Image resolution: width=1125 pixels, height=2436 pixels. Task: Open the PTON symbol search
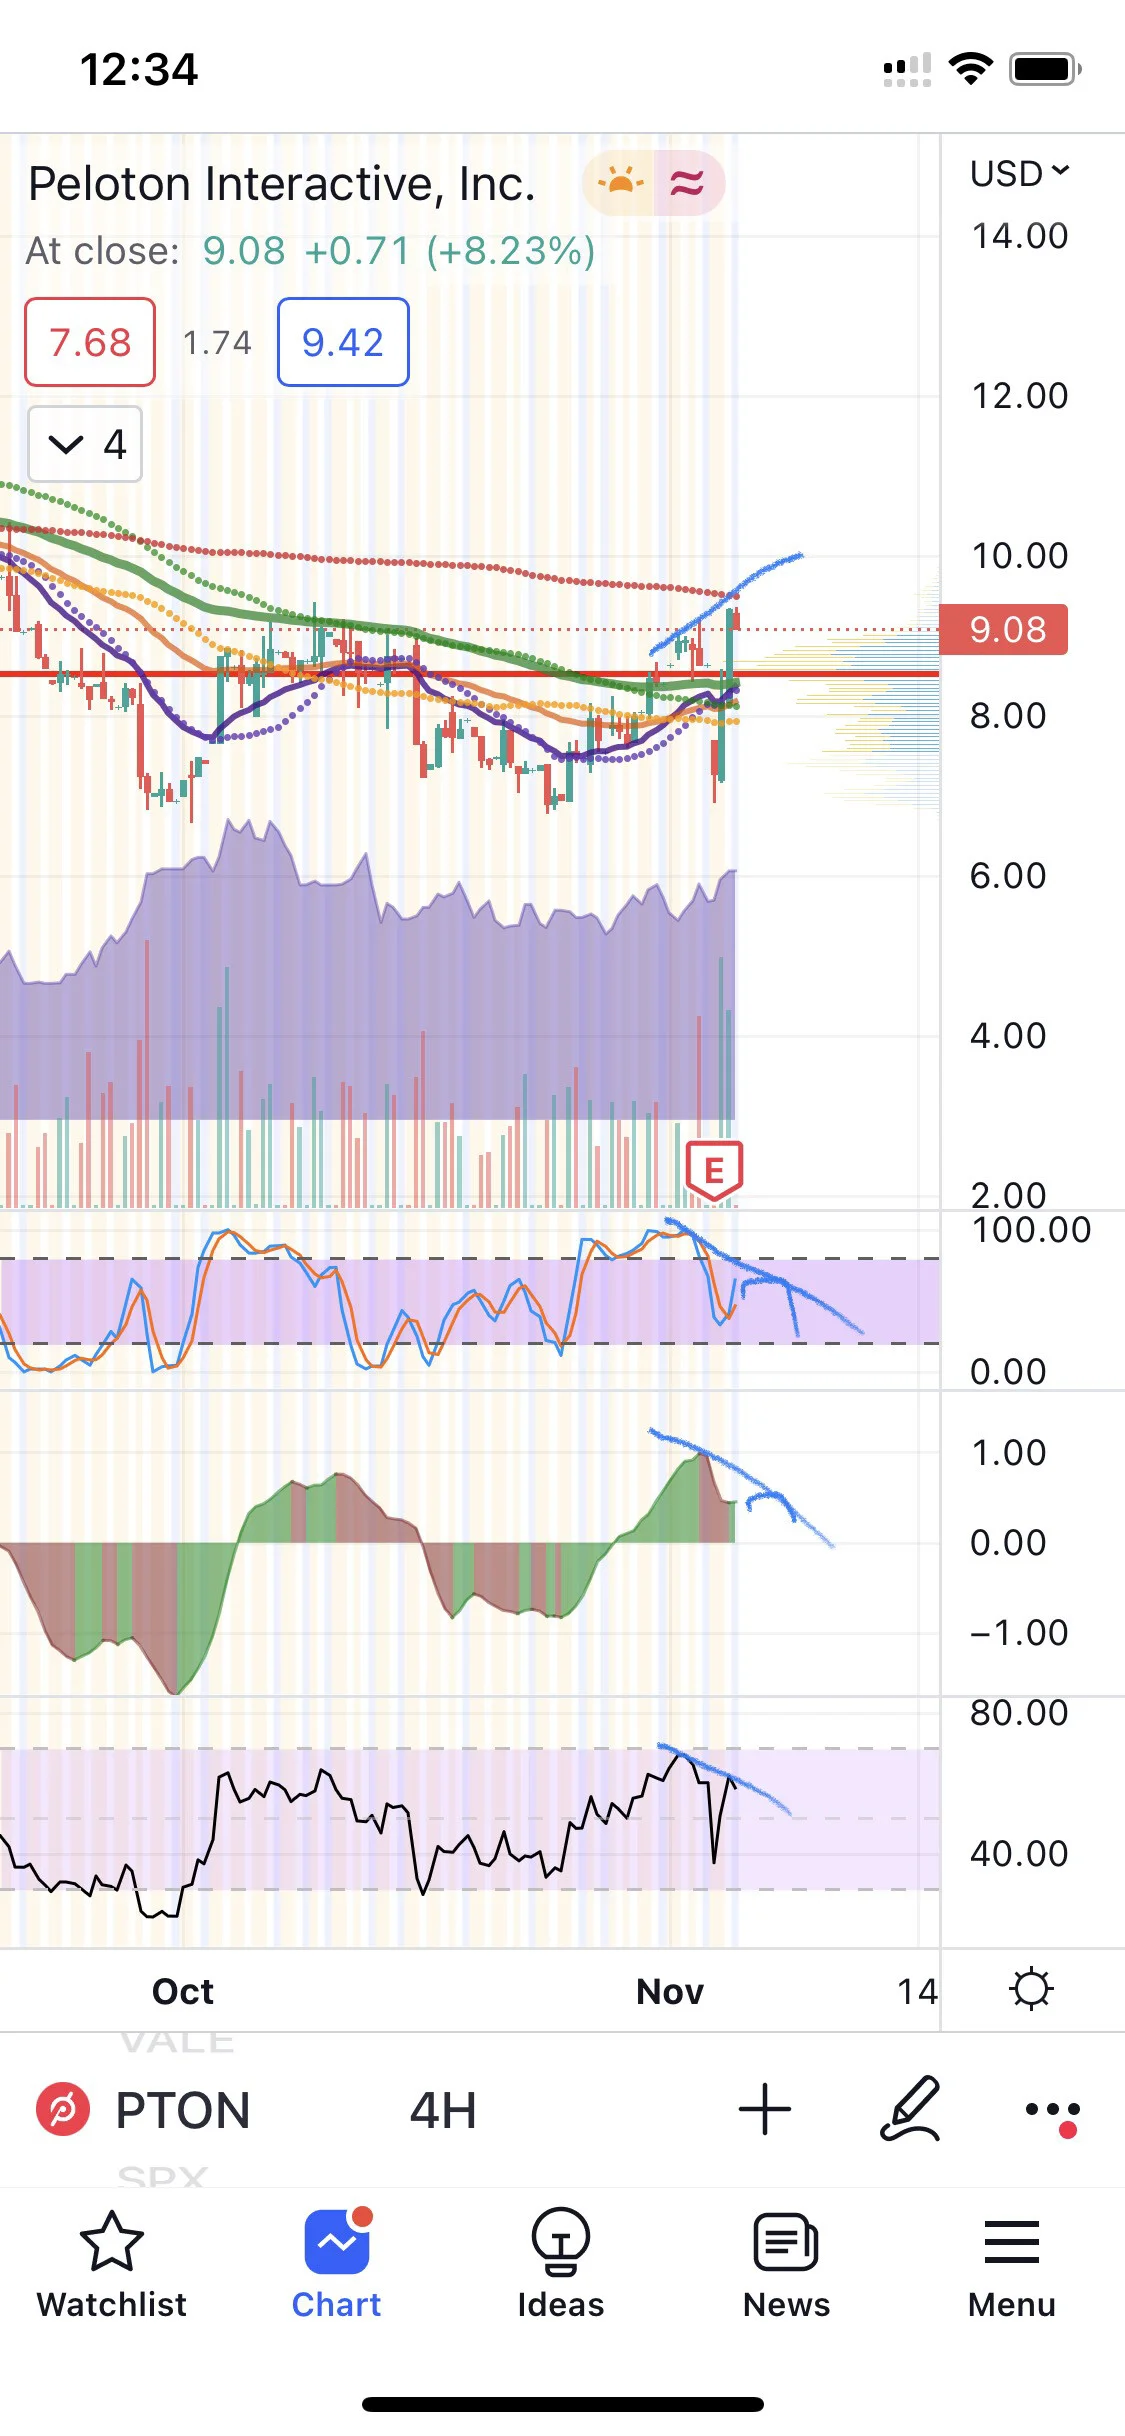tap(182, 2110)
